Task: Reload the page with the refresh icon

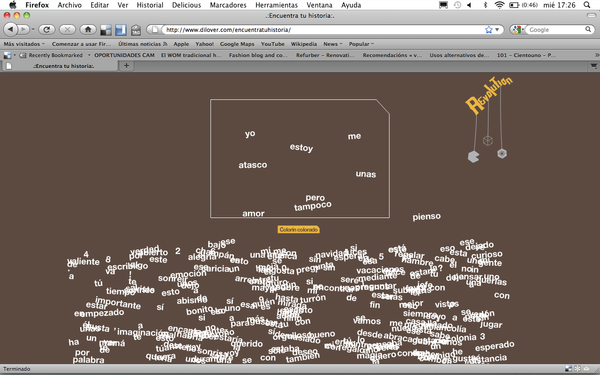Action: pyautogui.click(x=47, y=29)
